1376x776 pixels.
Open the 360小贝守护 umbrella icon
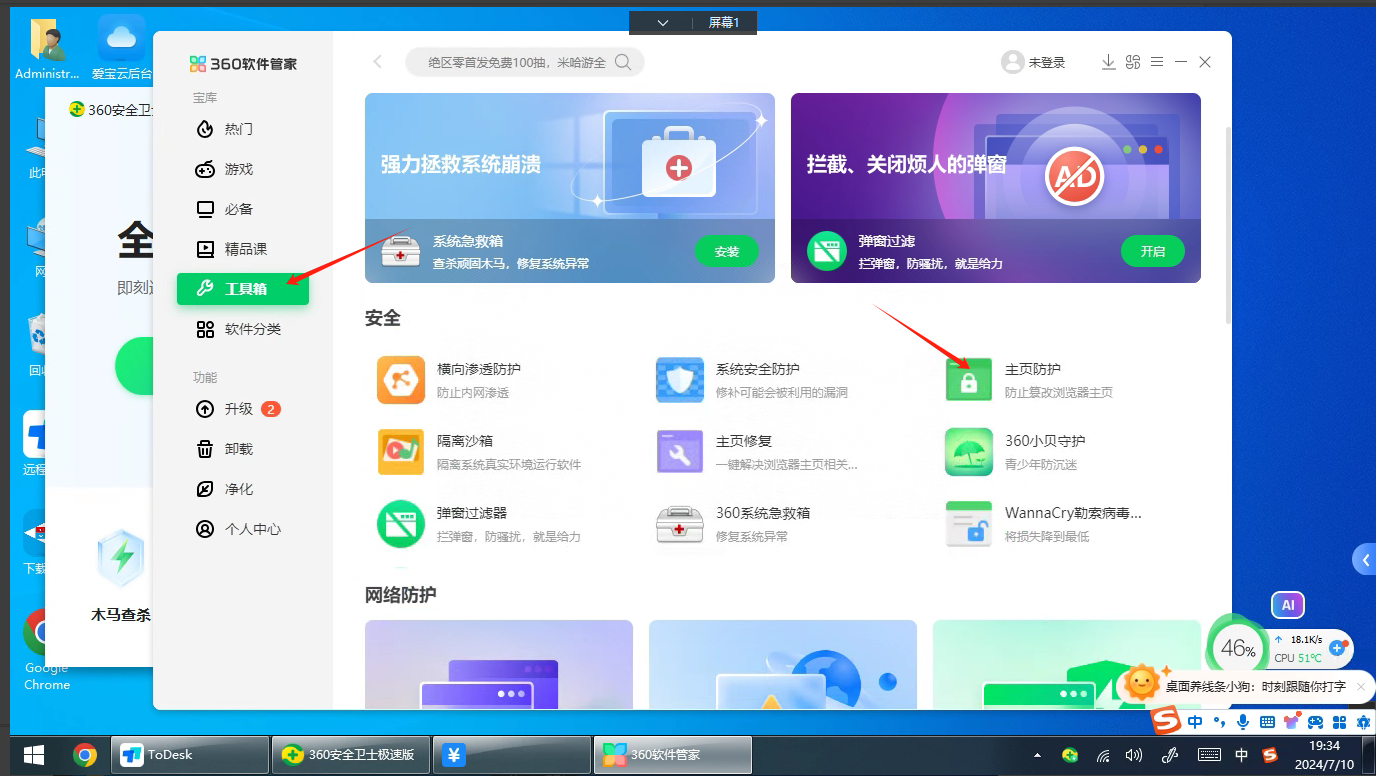point(969,452)
